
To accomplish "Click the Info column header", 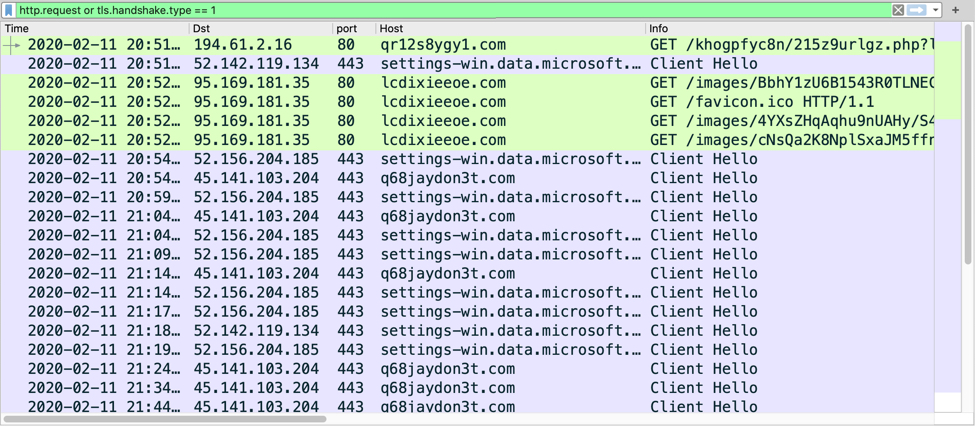I will click(x=790, y=28).
